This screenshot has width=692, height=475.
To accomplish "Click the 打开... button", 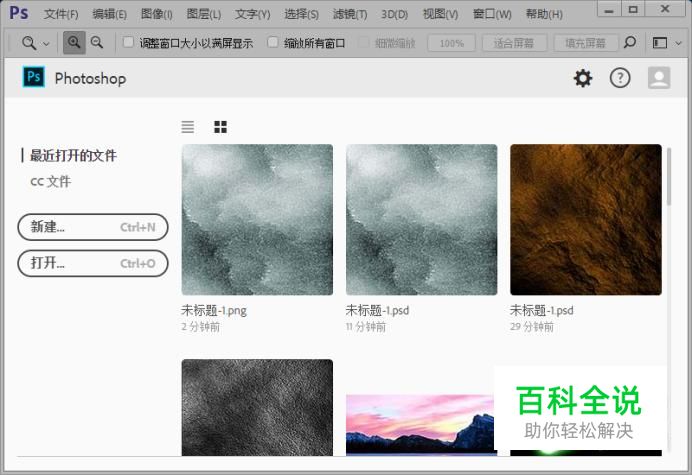I will (x=93, y=263).
